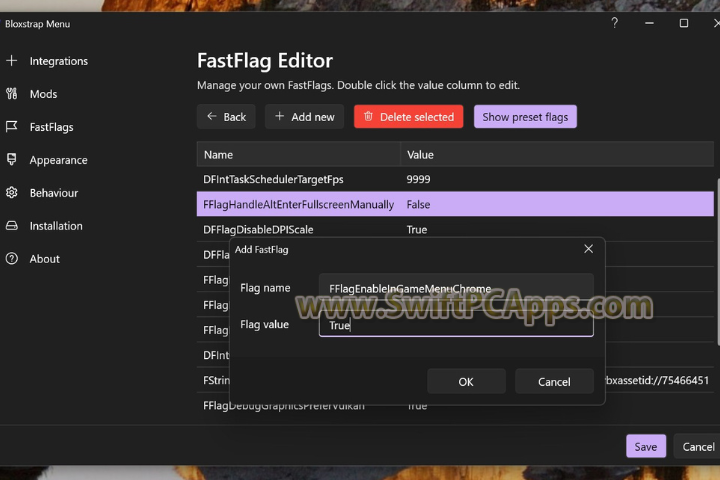The width and height of the screenshot is (720, 480).
Task: Click the False value cell
Action: 418,204
